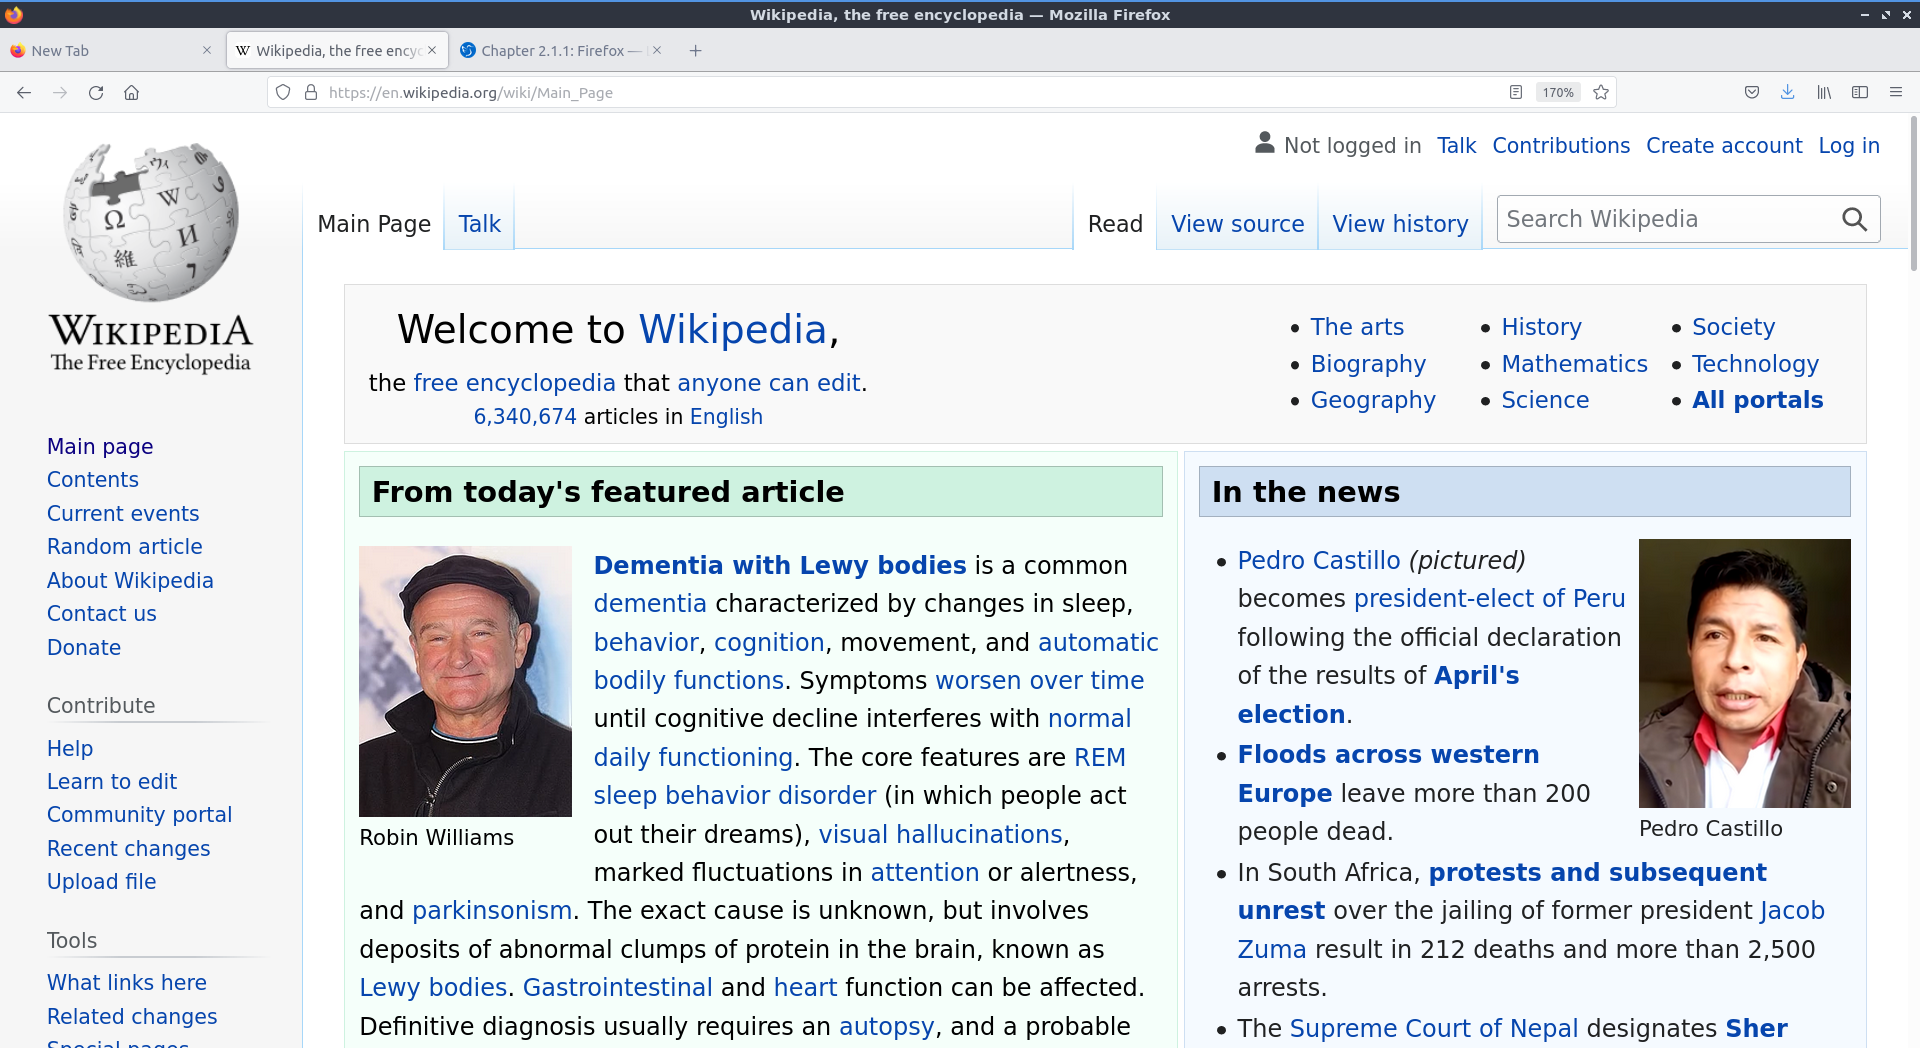Open tracking protection shield panel
This screenshot has width=1920, height=1048.
283,93
